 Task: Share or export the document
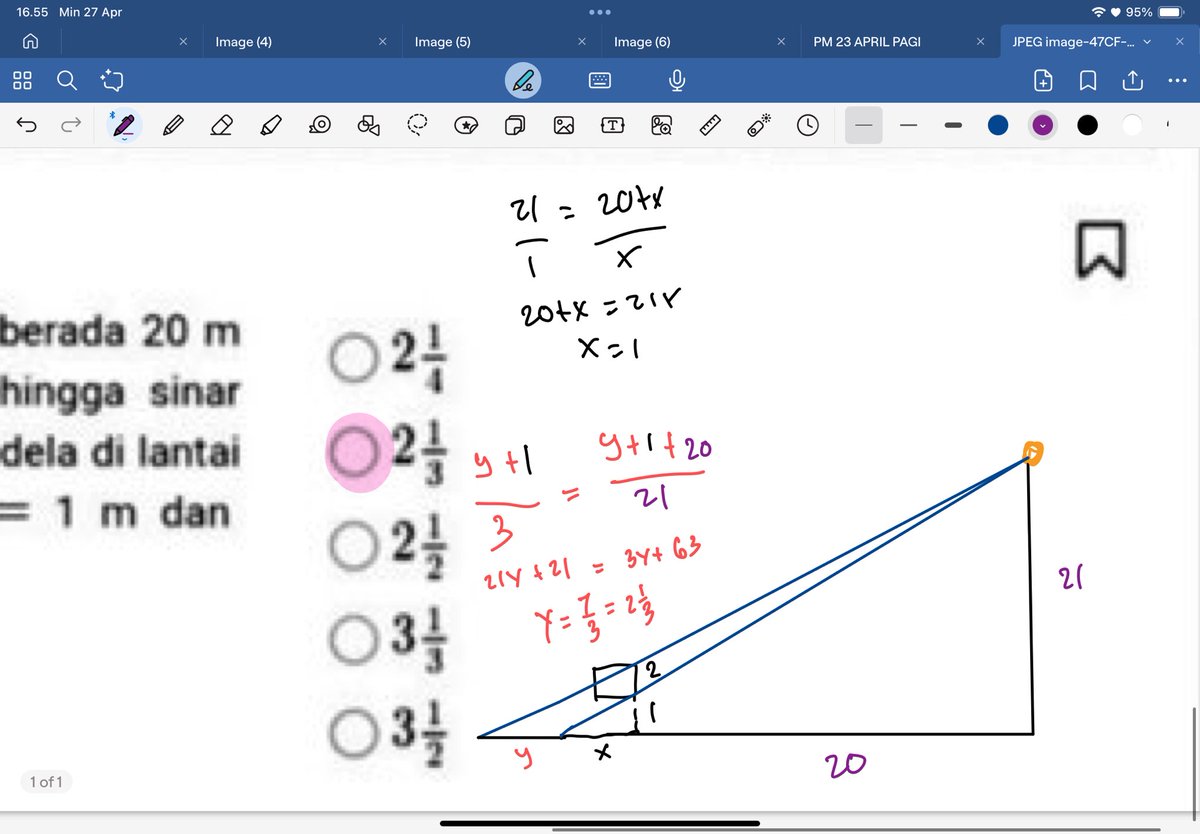pos(1133,80)
